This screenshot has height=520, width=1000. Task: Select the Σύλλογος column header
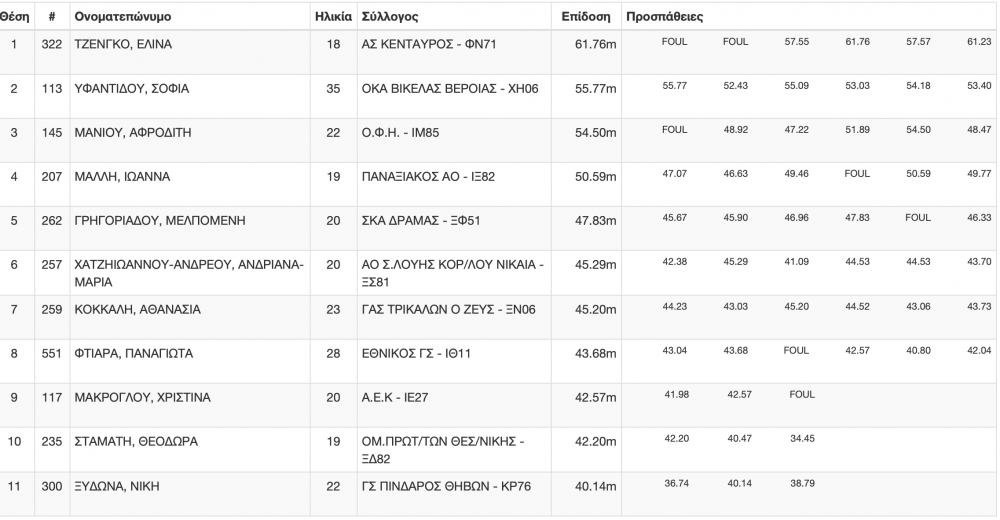click(x=390, y=17)
